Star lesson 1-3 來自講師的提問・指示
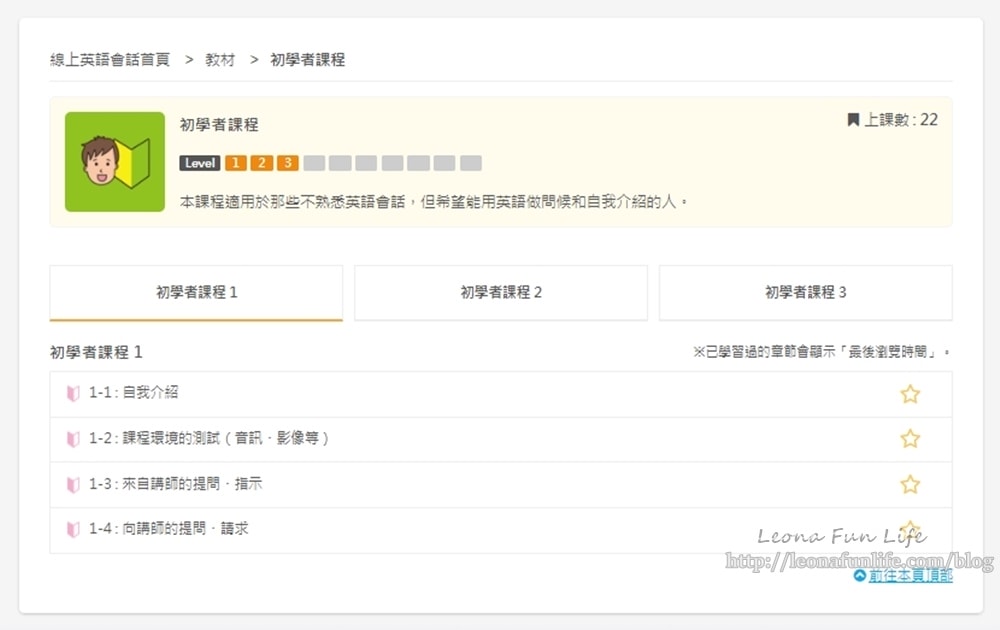The height and width of the screenshot is (630, 1000). coord(909,484)
